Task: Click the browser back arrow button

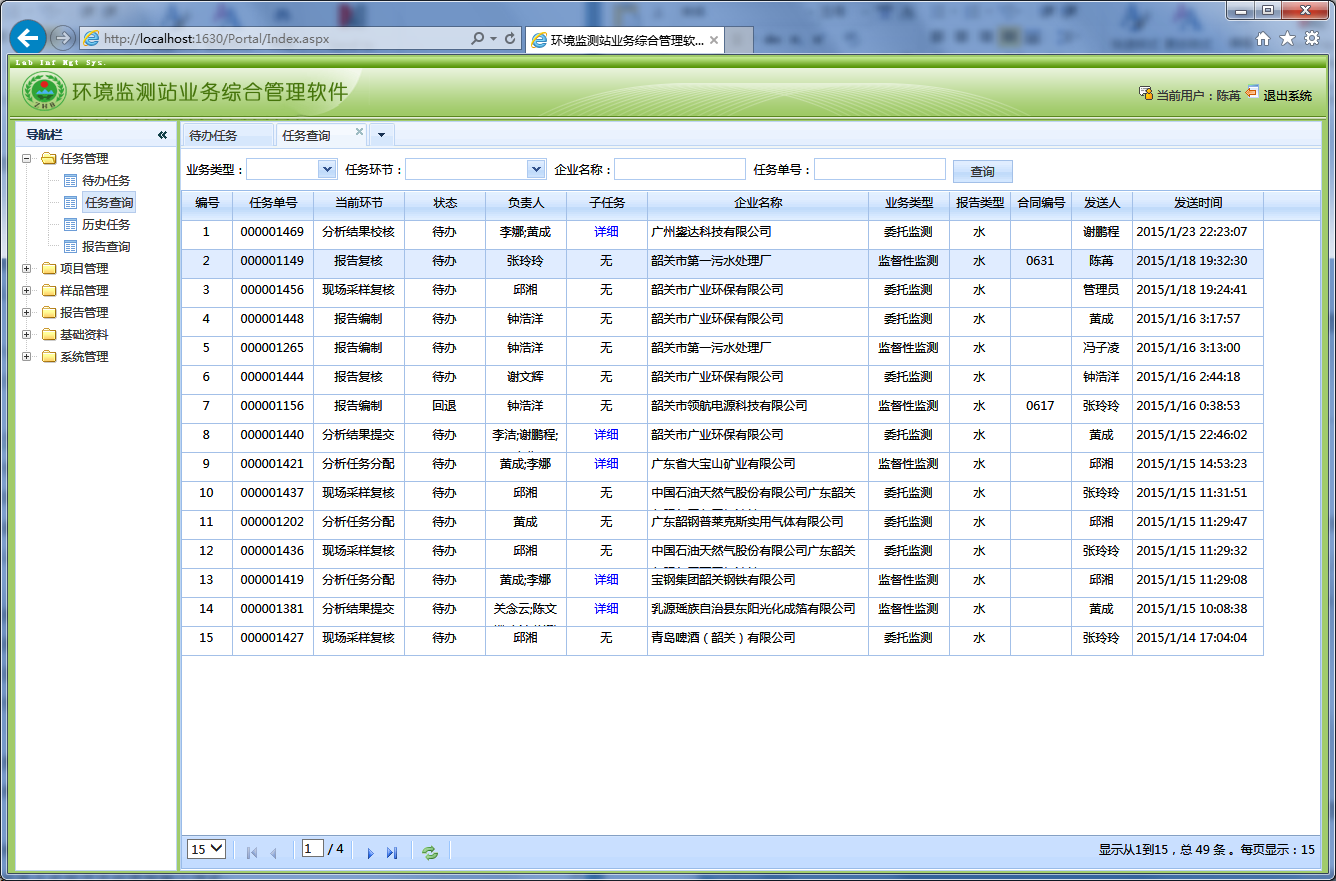Action: coord(27,38)
